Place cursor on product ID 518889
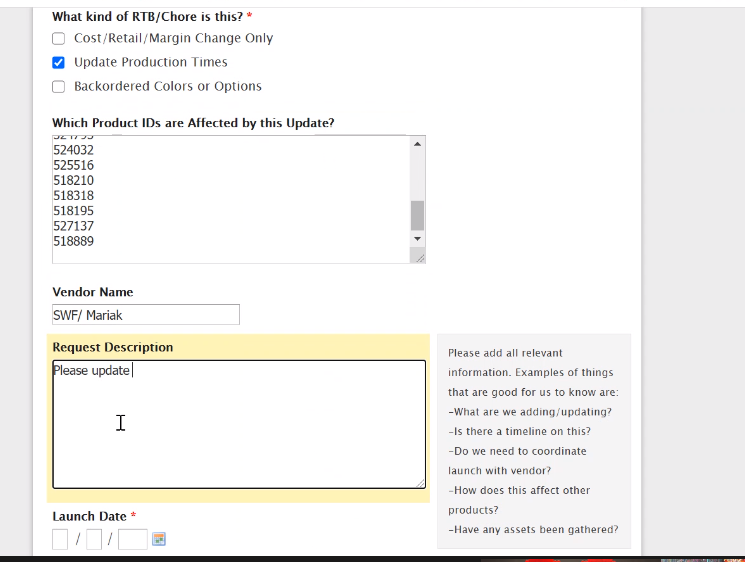The image size is (745, 562). [74, 241]
